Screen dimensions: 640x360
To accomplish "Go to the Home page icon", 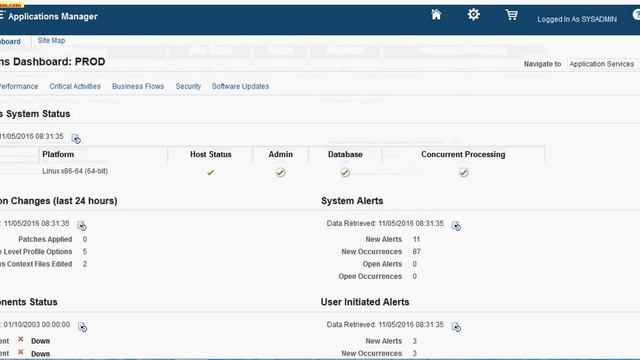I will point(436,15).
